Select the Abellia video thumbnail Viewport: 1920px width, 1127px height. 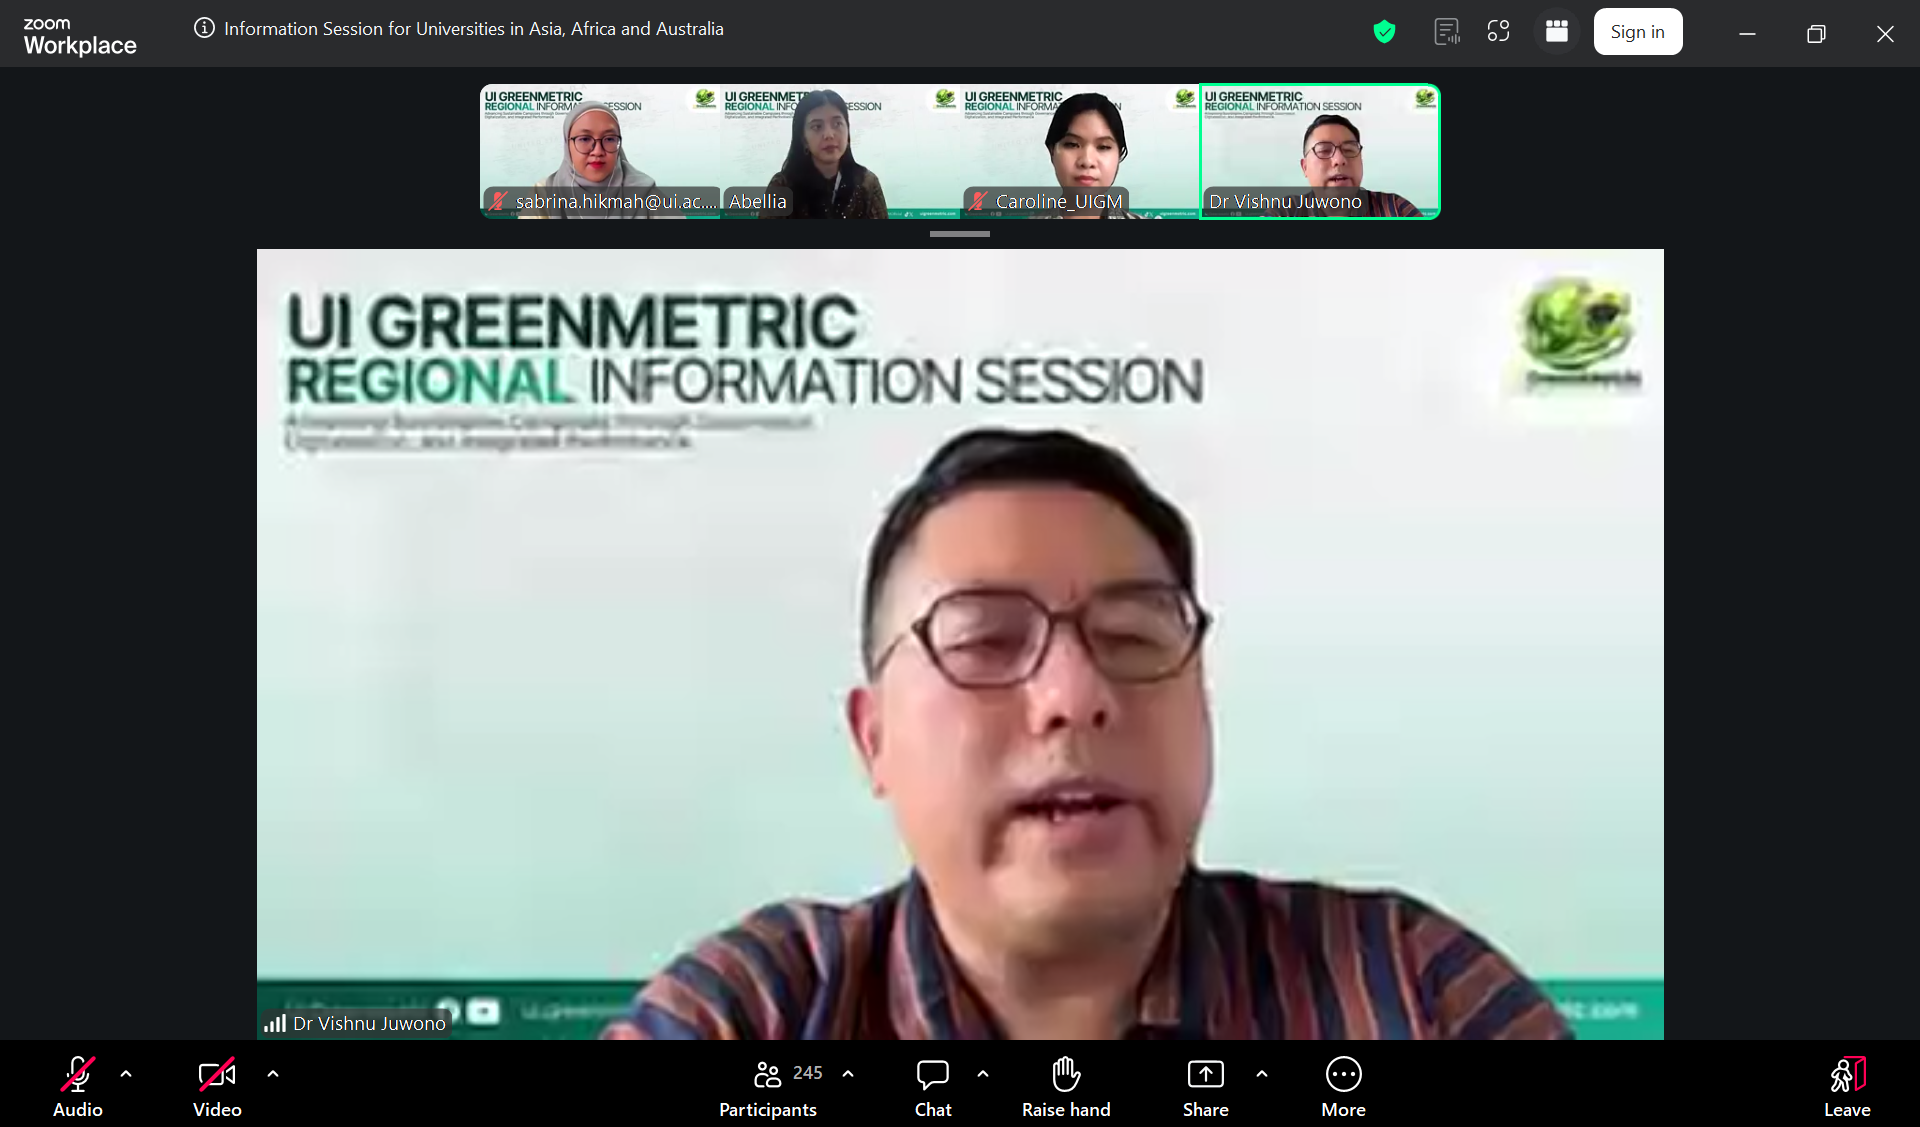click(840, 151)
